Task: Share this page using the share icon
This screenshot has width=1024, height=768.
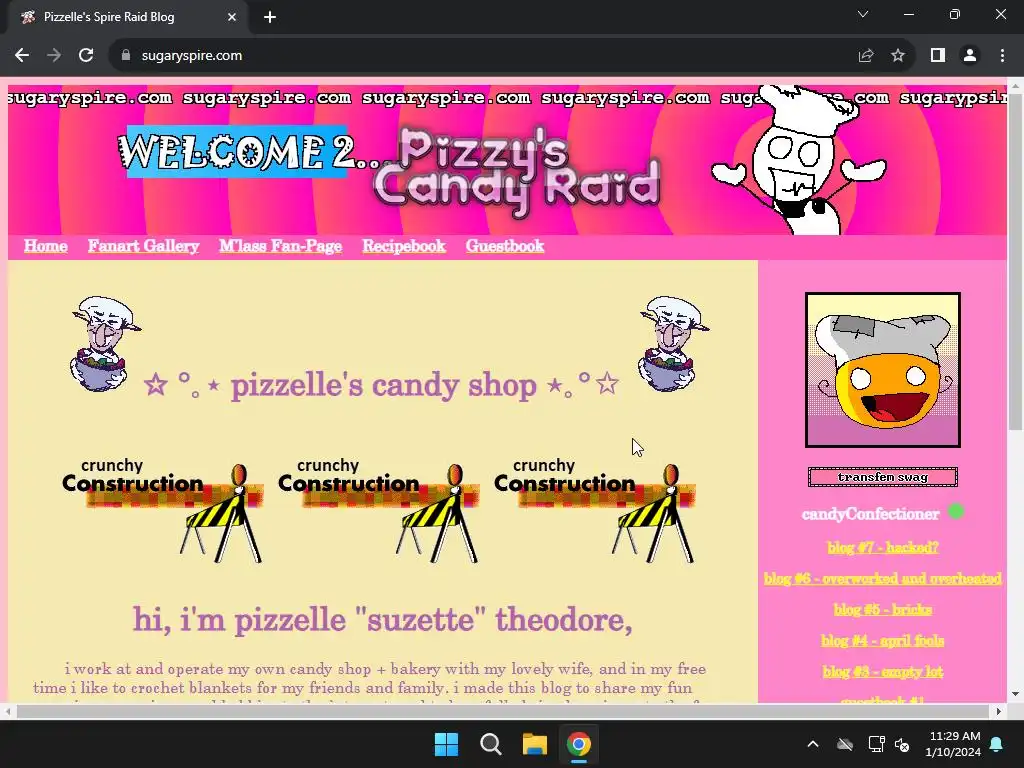Action: coord(866,56)
